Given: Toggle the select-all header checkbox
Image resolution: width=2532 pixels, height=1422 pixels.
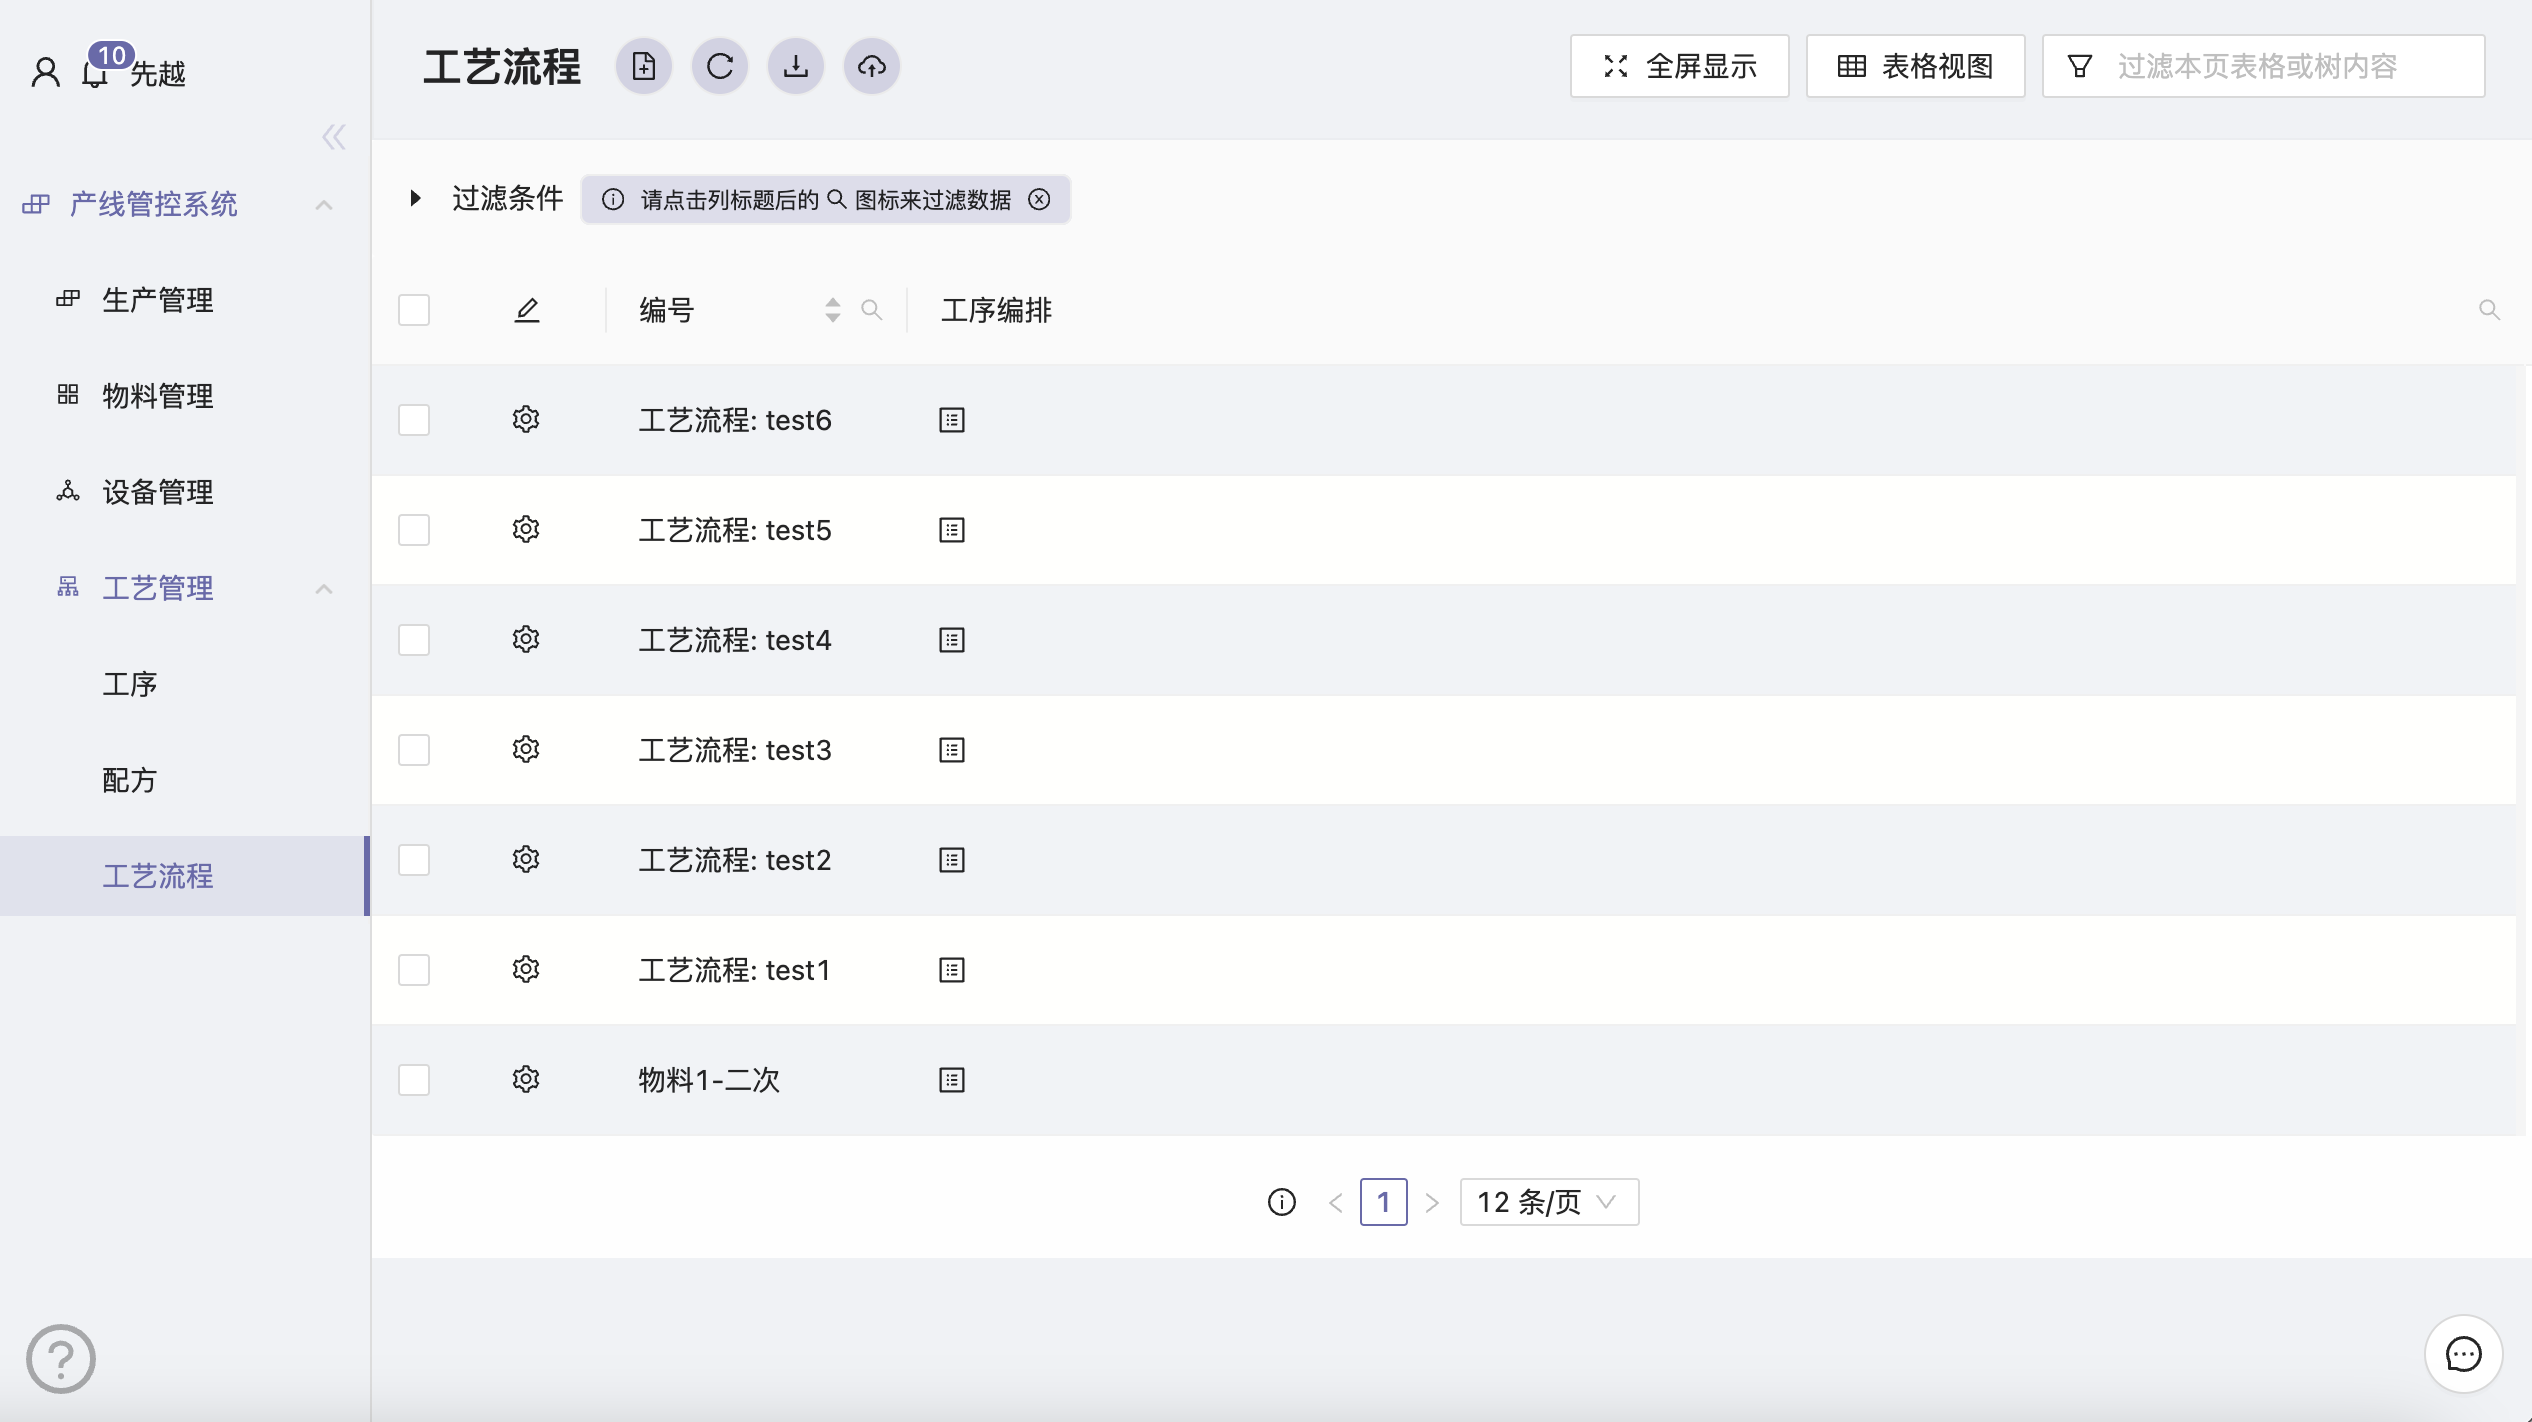Looking at the screenshot, I should (414, 310).
